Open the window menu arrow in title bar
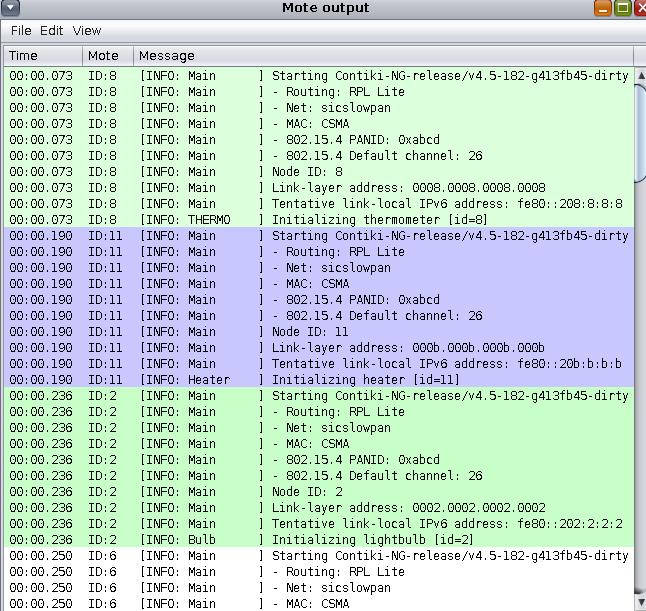The width and height of the screenshot is (646, 611). coord(10,7)
